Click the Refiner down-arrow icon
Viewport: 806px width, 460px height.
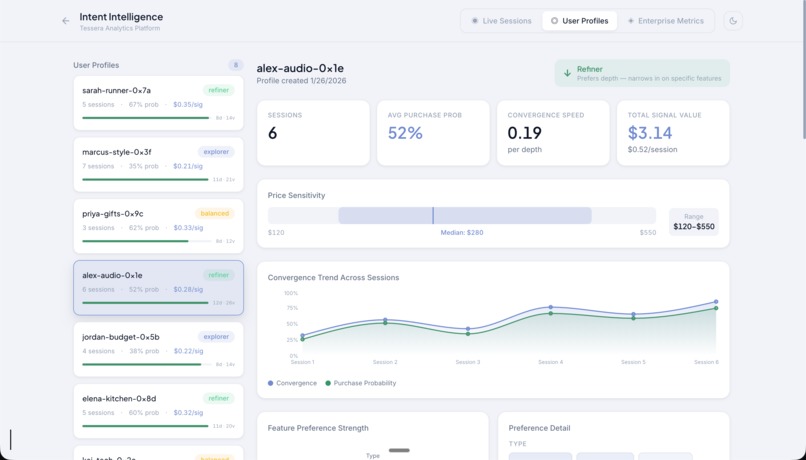(x=567, y=73)
